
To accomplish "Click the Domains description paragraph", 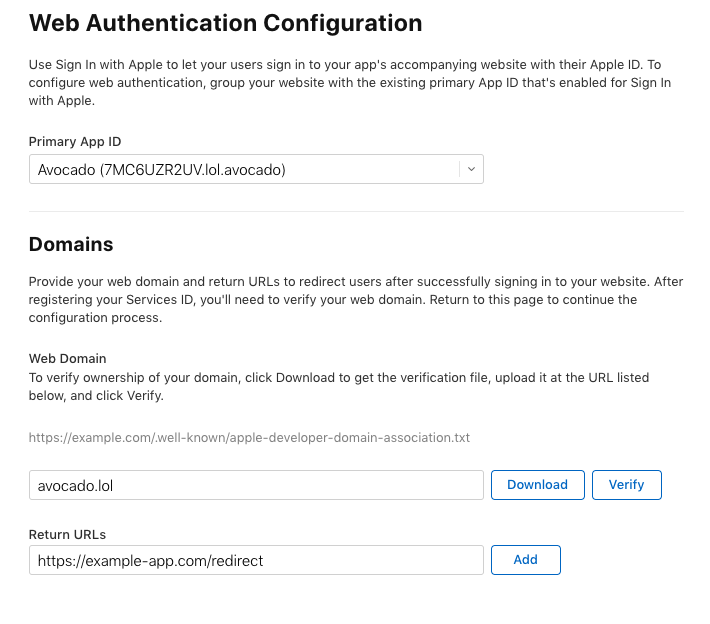I will point(355,300).
